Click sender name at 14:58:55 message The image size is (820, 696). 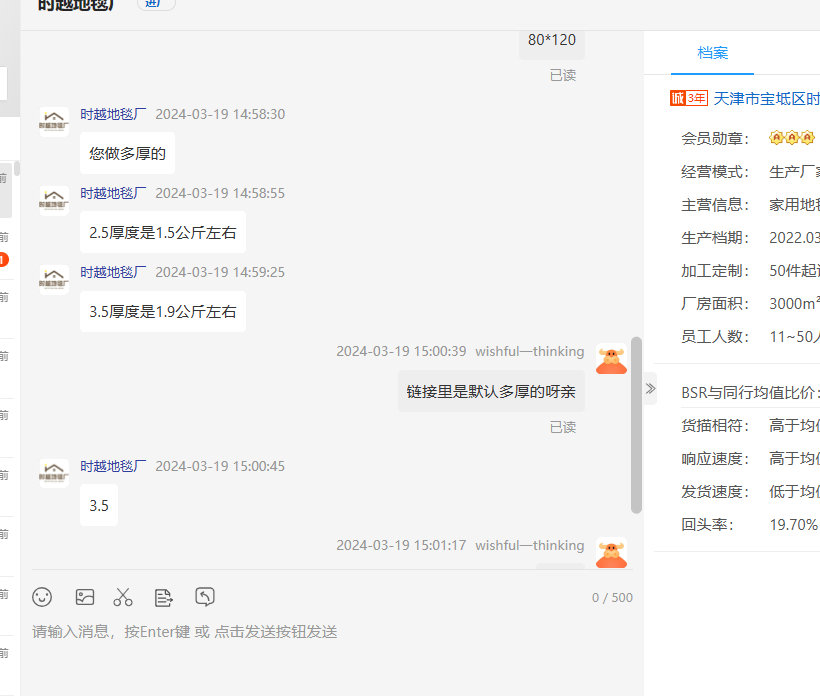tap(113, 193)
